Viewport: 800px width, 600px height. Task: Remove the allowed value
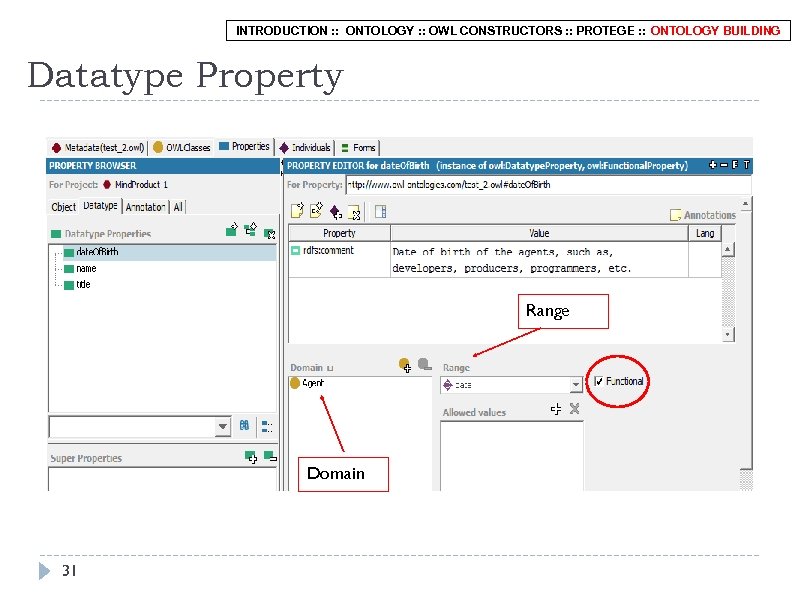click(x=574, y=409)
